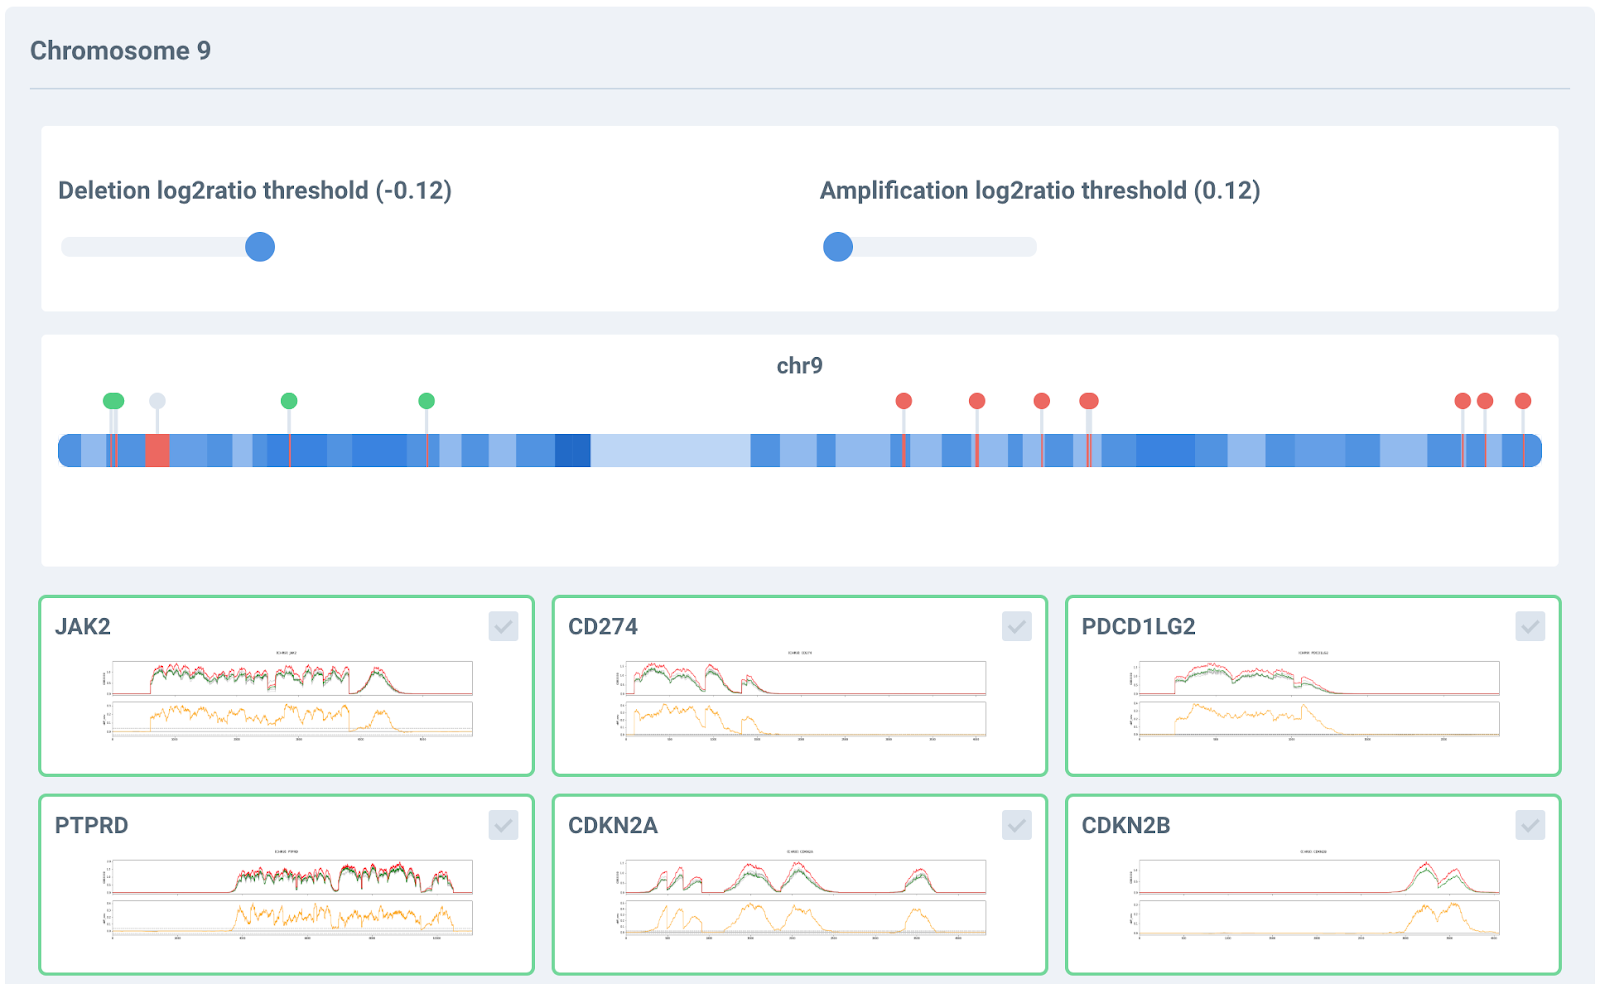Click the pale centromere region of chr9
The height and width of the screenshot is (984, 1600).
click(670, 450)
